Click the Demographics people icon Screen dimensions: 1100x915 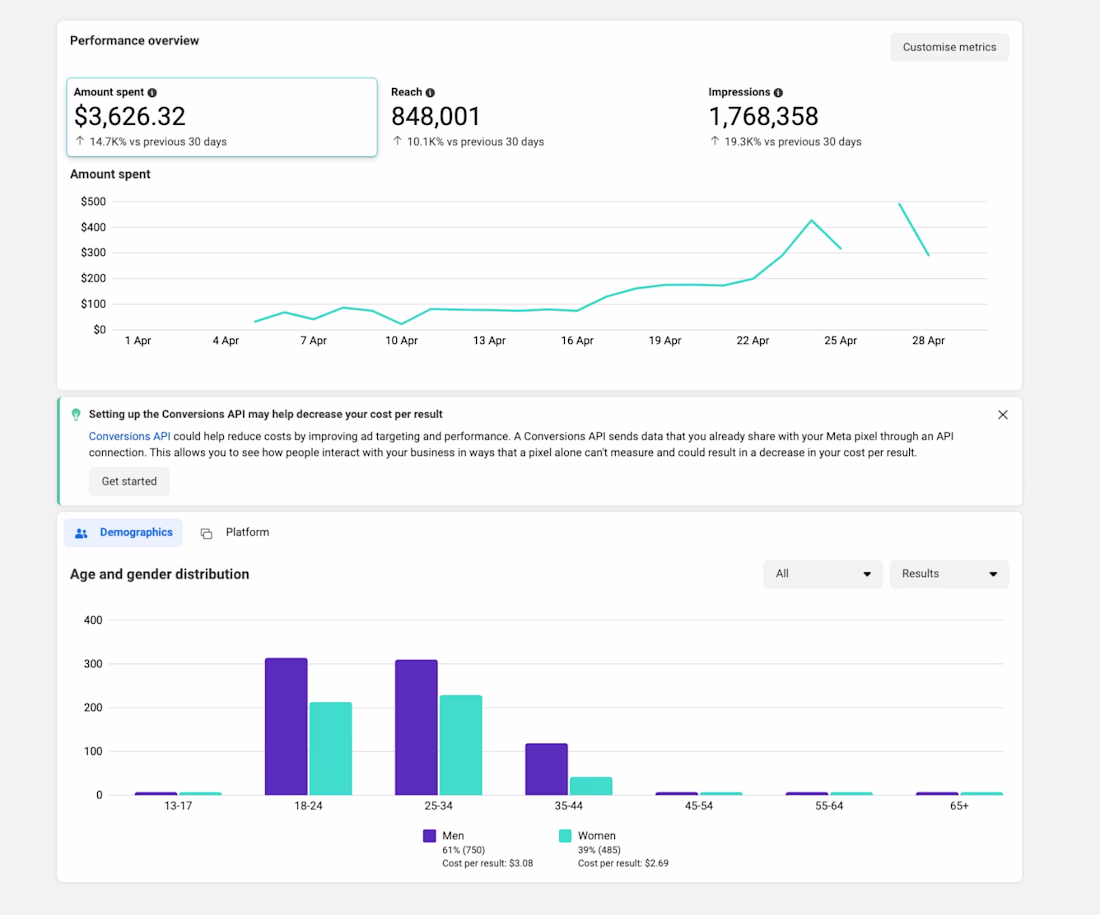(x=81, y=533)
